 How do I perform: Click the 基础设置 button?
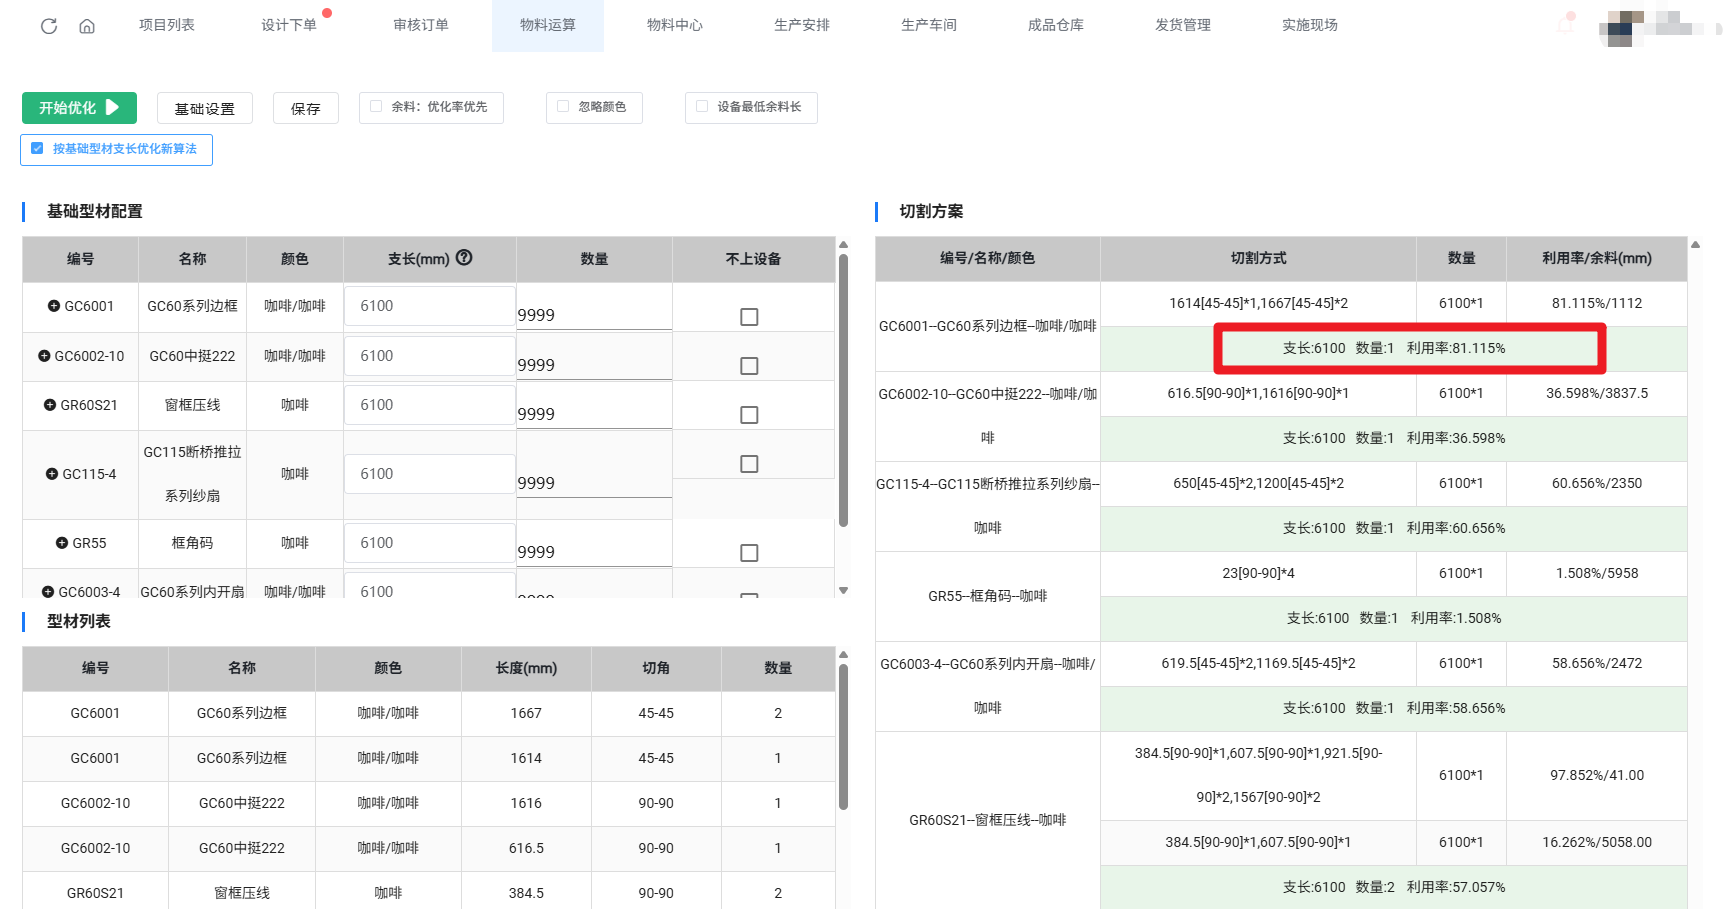204,108
